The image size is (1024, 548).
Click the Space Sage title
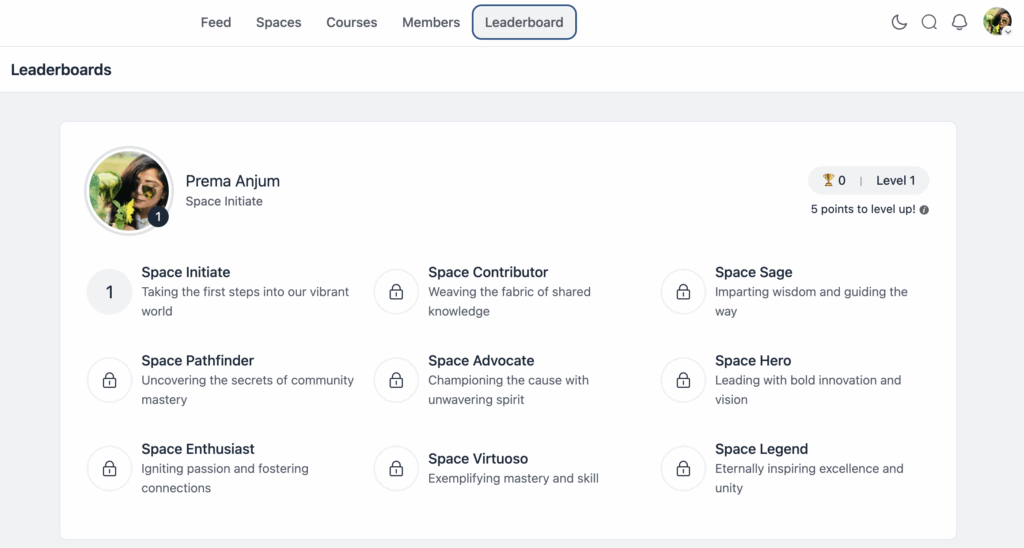(754, 272)
